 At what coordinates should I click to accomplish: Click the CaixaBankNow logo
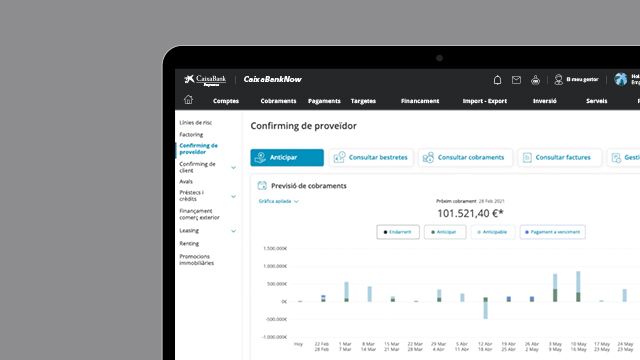[x=272, y=79]
